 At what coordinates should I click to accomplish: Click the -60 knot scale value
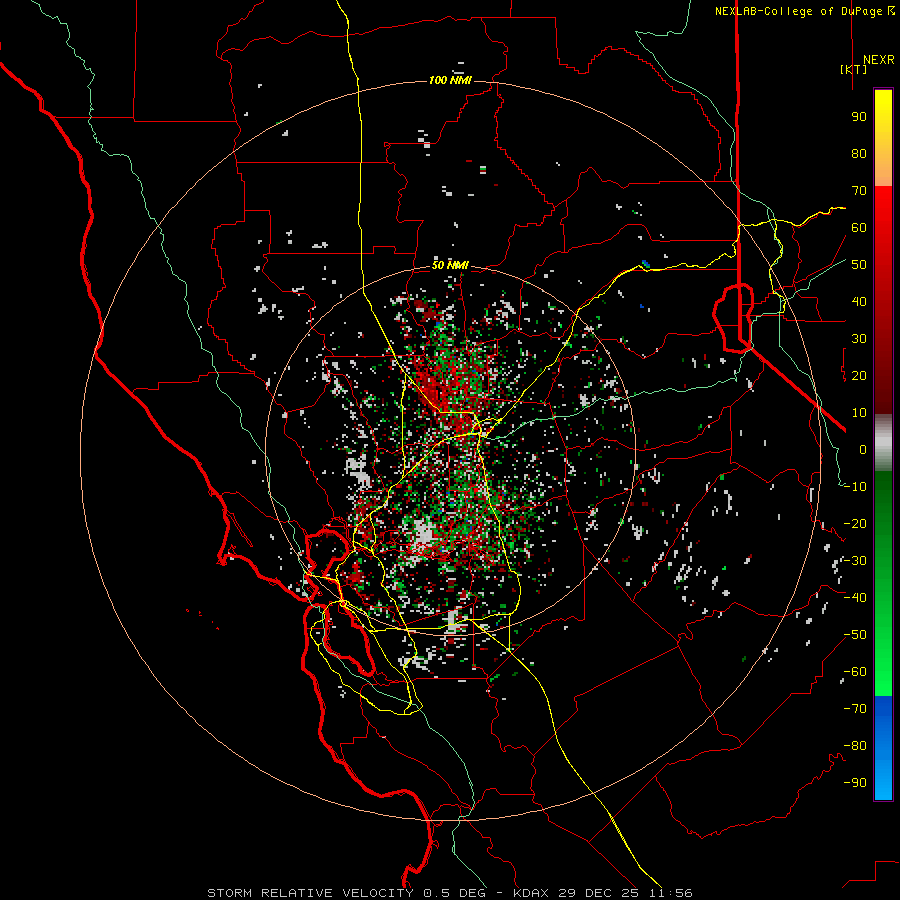coord(855,672)
